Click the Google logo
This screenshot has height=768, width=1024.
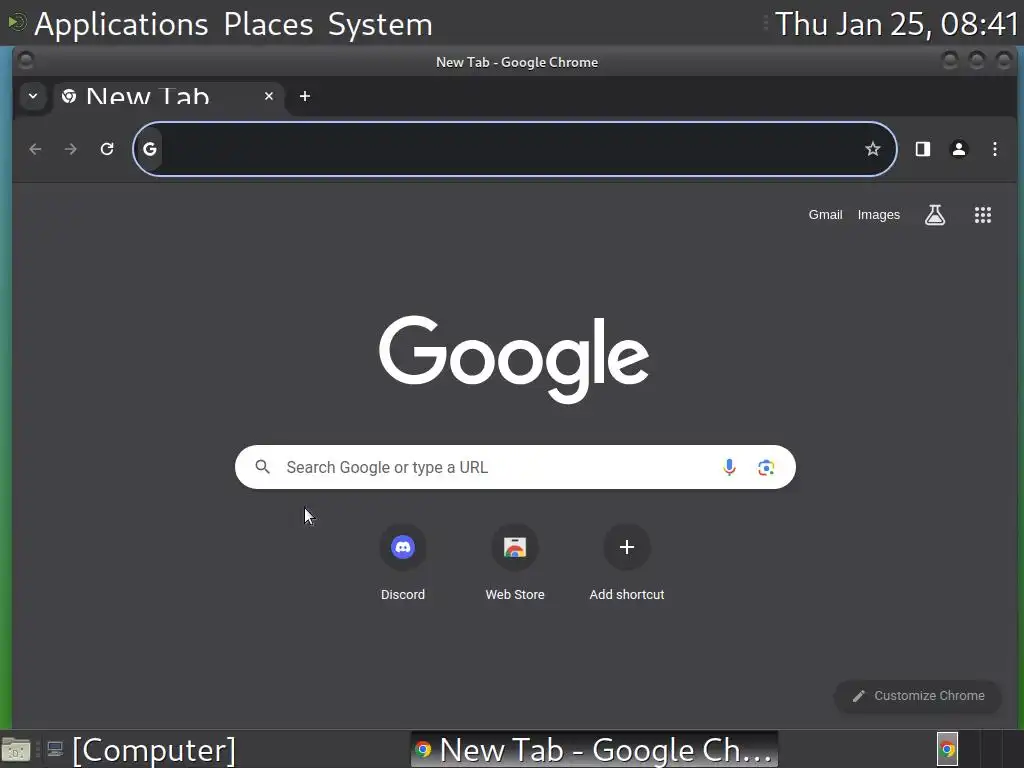[514, 359]
